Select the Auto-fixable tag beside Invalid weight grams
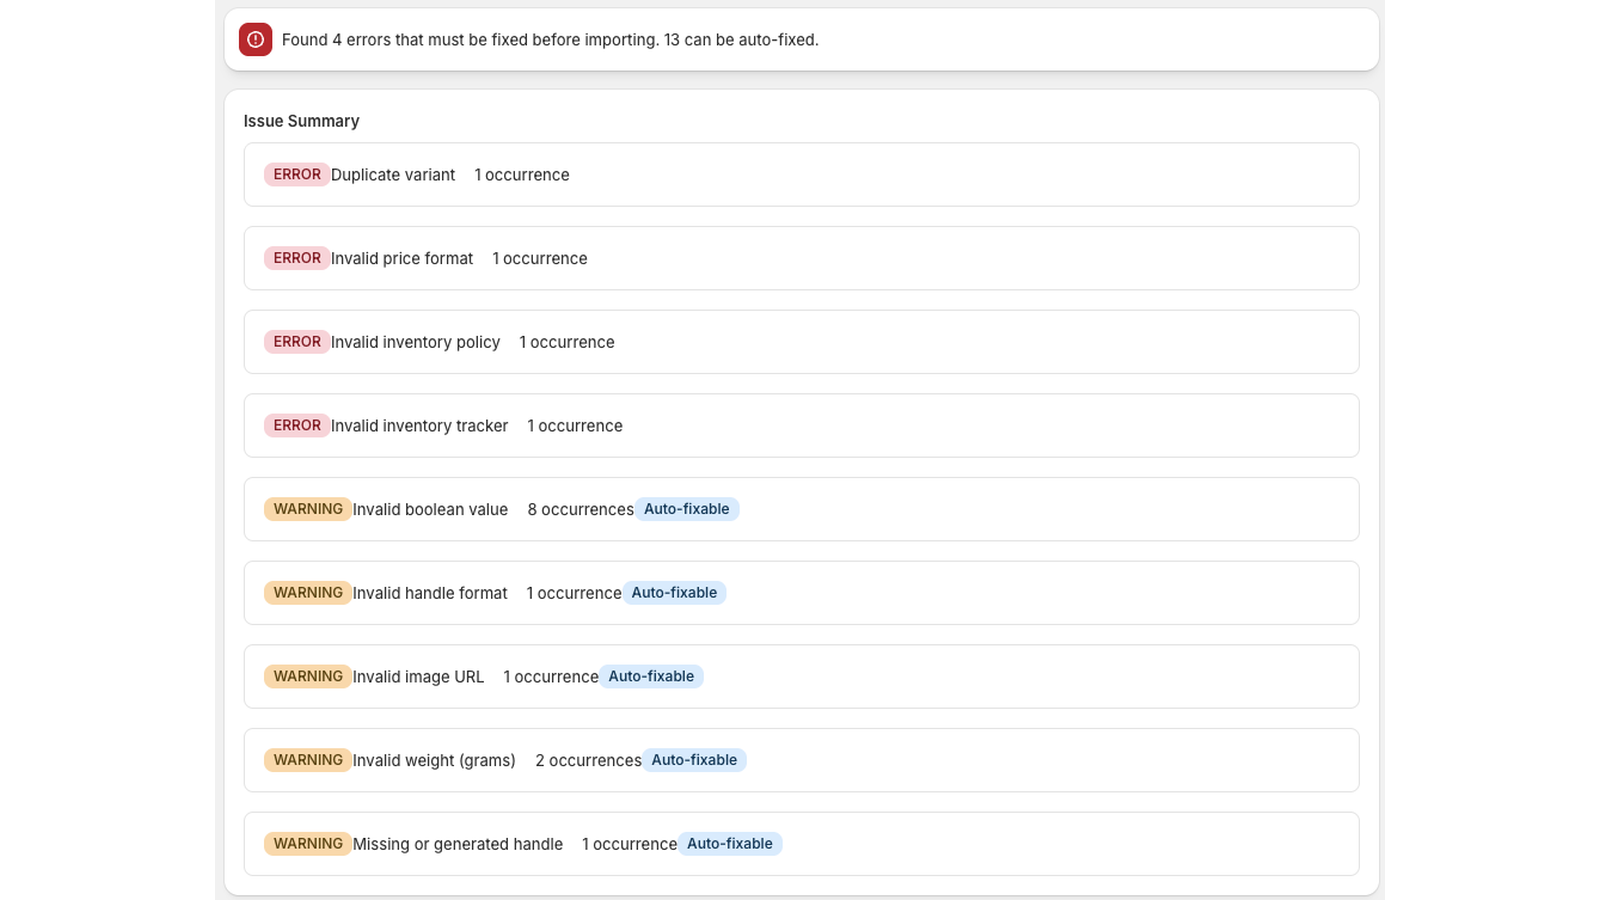Viewport: 1600px width, 900px height. [x=695, y=760]
